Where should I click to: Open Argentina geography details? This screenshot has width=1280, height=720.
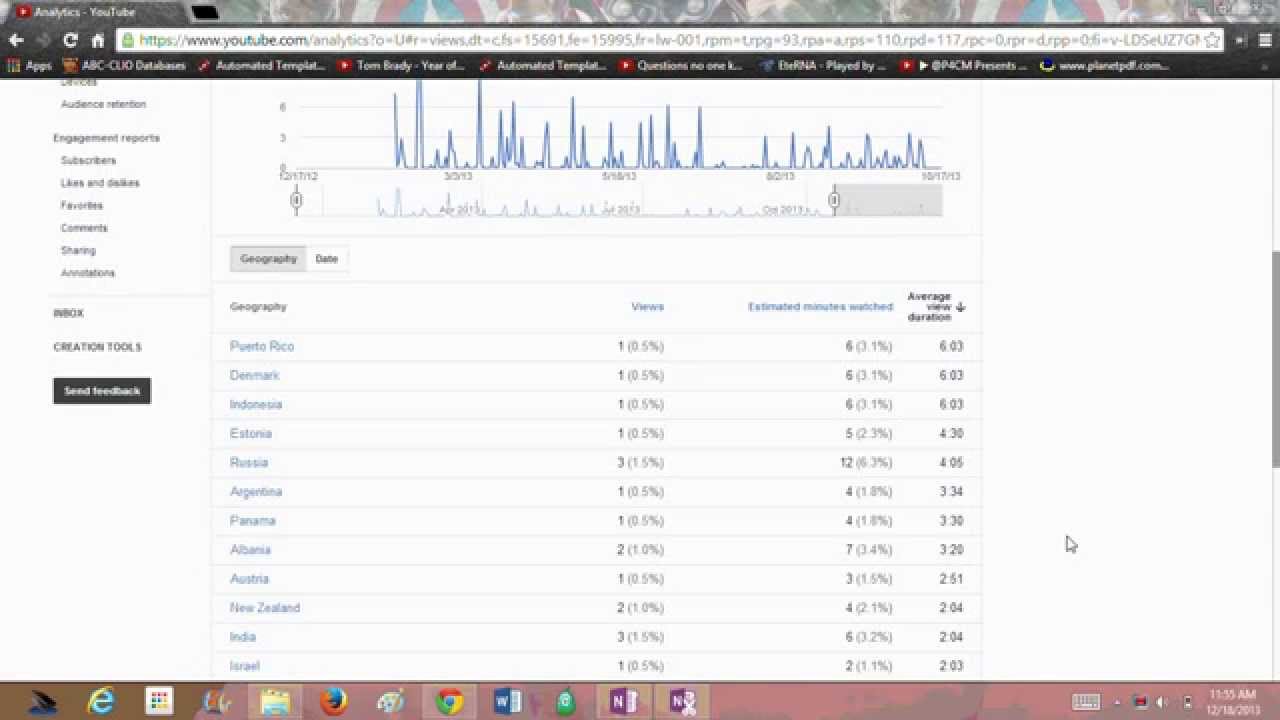tap(256, 491)
